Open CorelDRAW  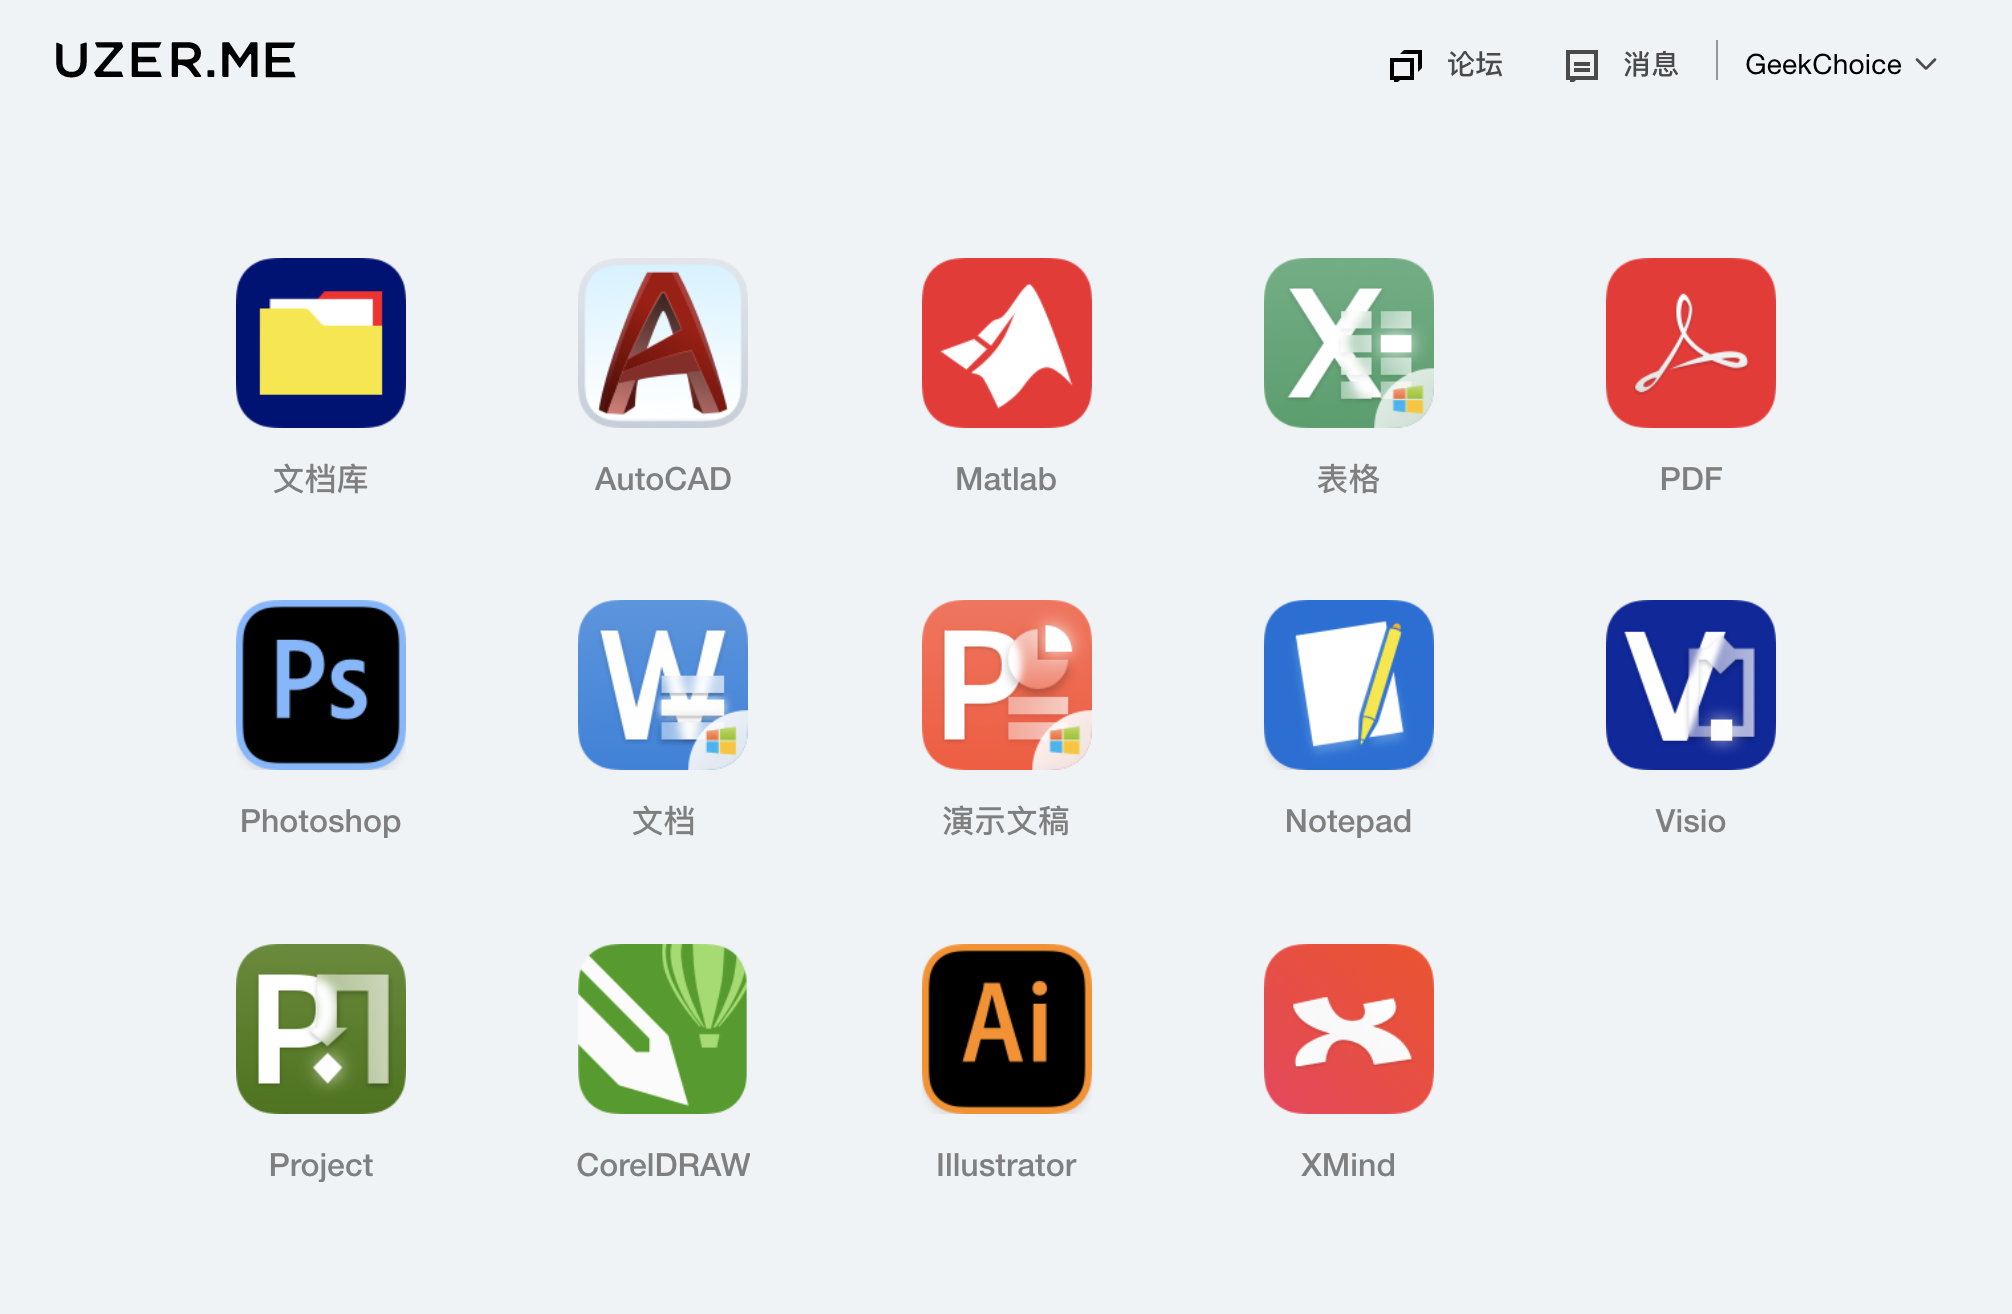[663, 1028]
